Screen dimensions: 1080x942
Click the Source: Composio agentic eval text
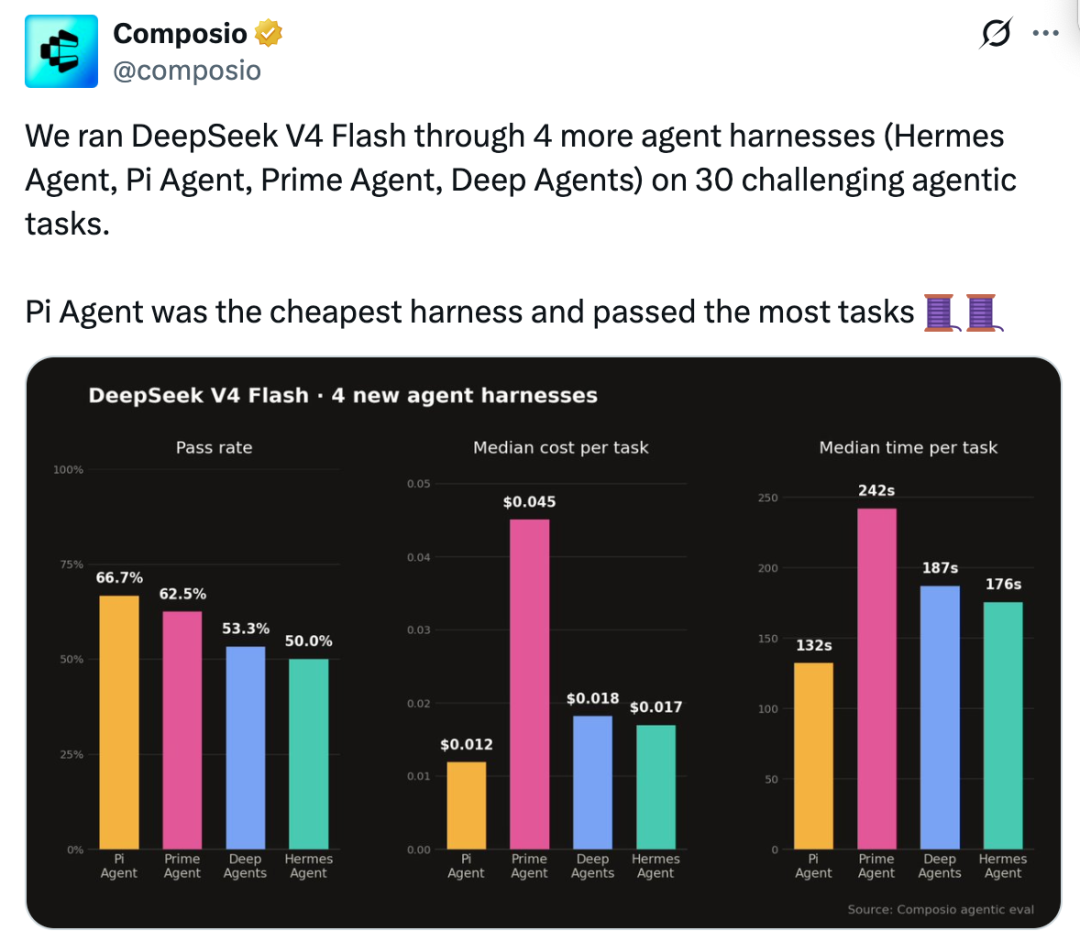pos(941,910)
